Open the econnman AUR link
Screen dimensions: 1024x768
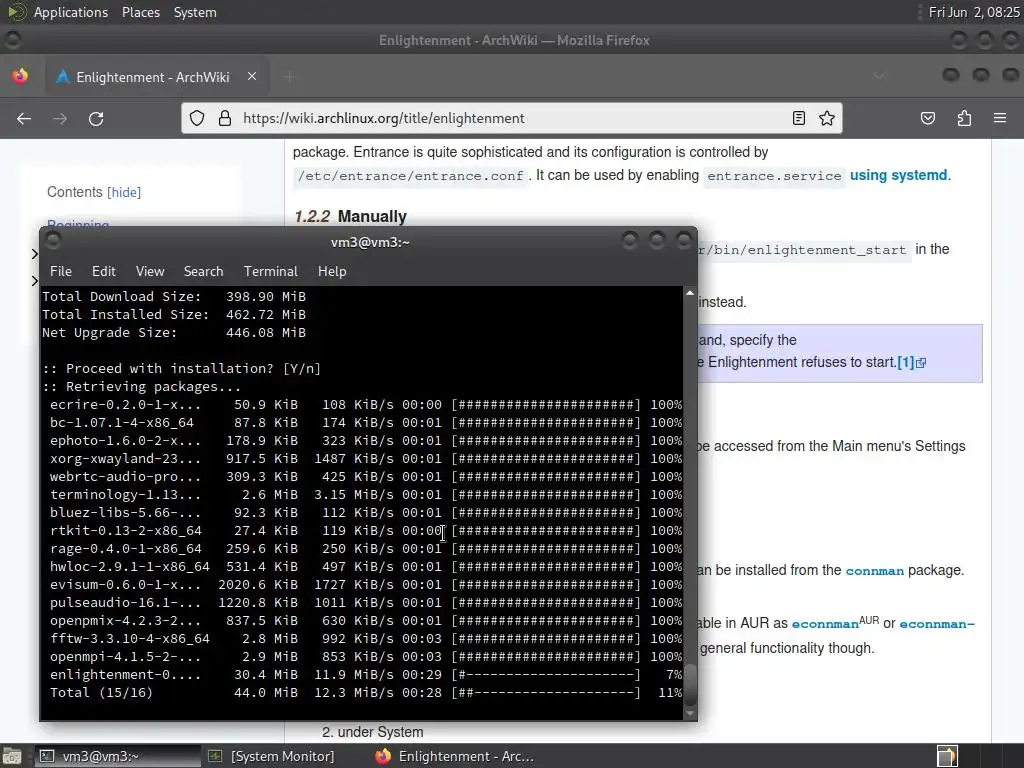point(825,624)
